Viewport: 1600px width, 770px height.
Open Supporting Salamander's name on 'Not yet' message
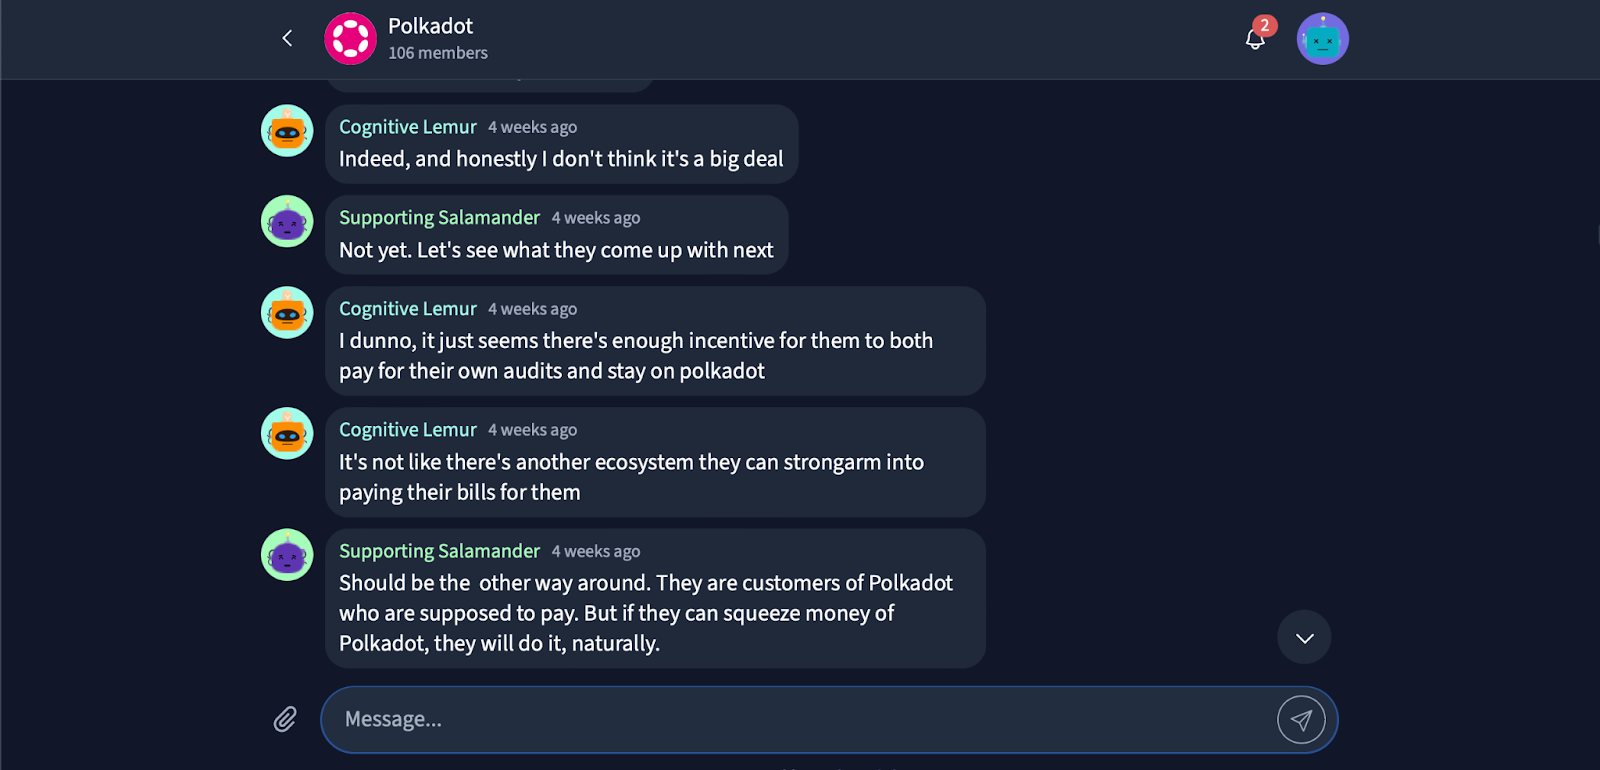pos(439,218)
